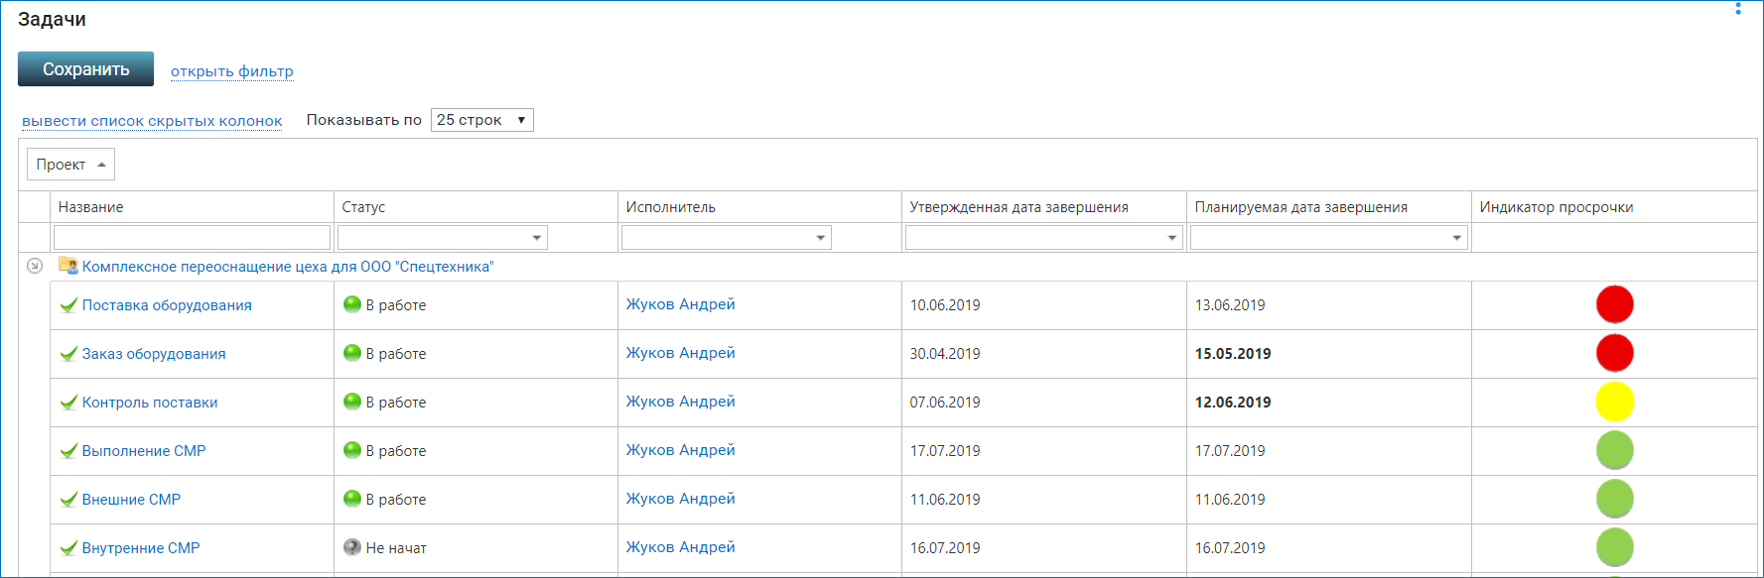This screenshot has width=1764, height=578.
Task: Click red overdue indicator for Поставка оборудования
Action: [1615, 305]
